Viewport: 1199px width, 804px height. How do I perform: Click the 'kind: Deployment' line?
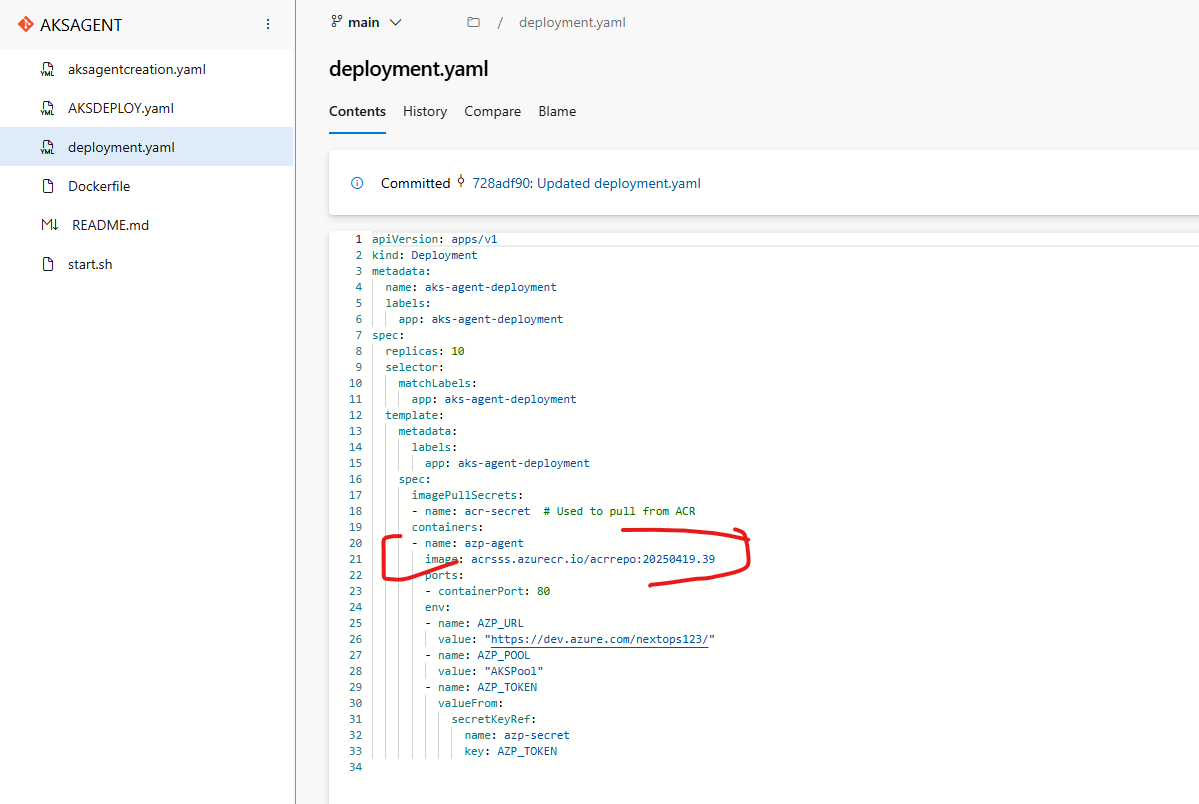coord(424,256)
